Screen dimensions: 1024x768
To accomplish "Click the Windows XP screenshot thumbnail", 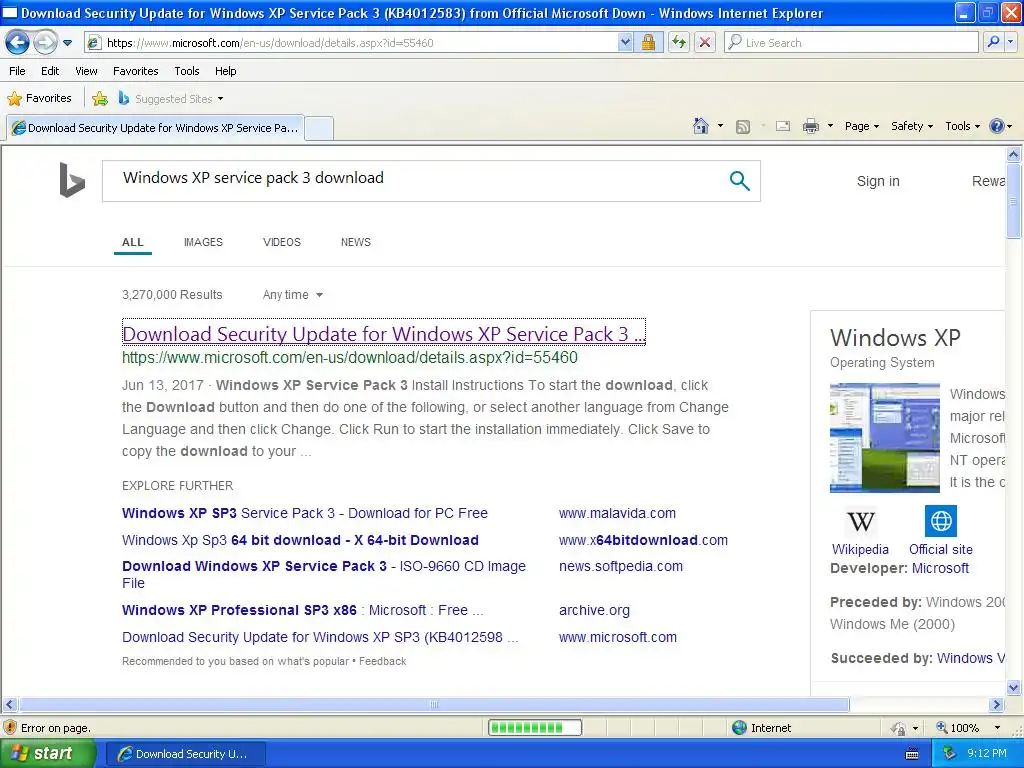I will pos(885,438).
